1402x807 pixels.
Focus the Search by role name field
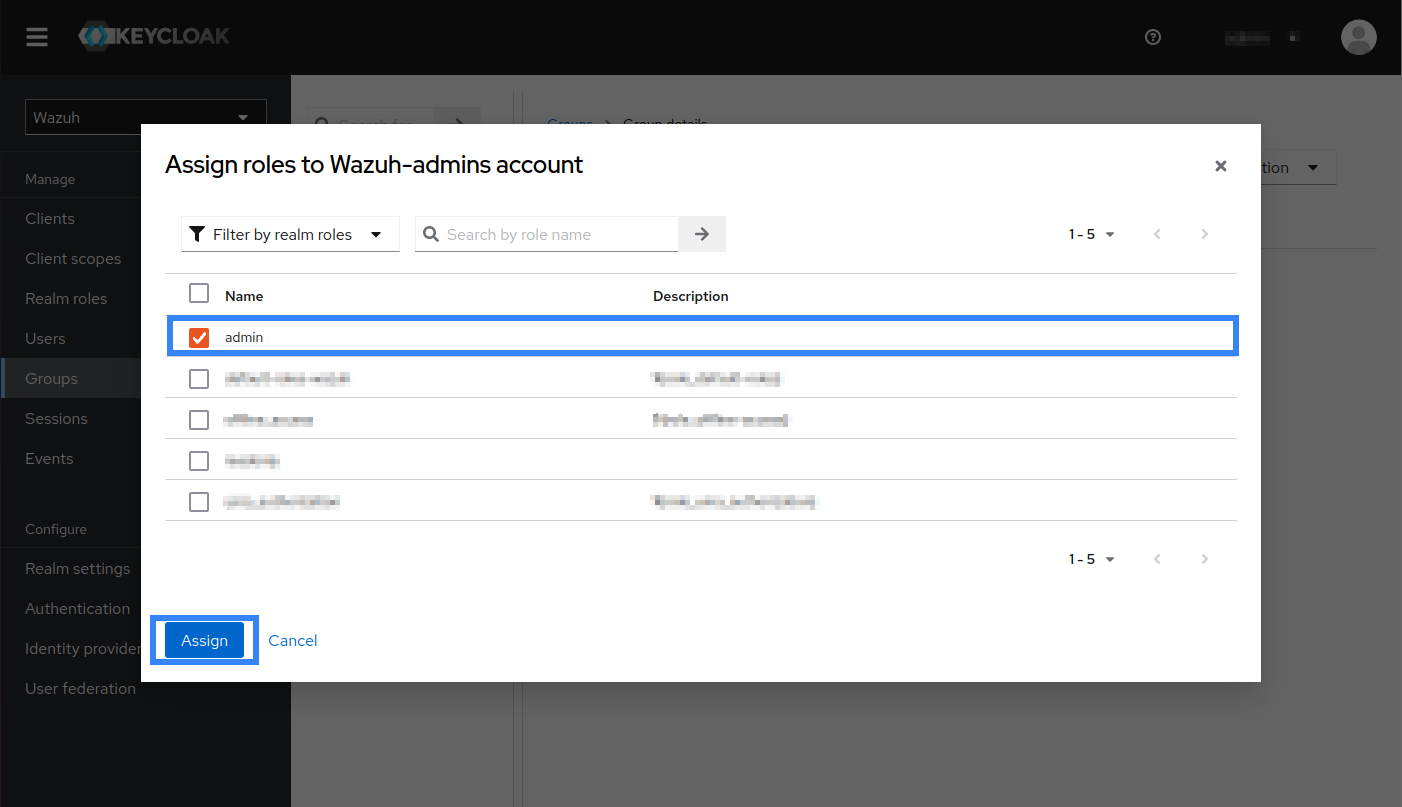[547, 234]
